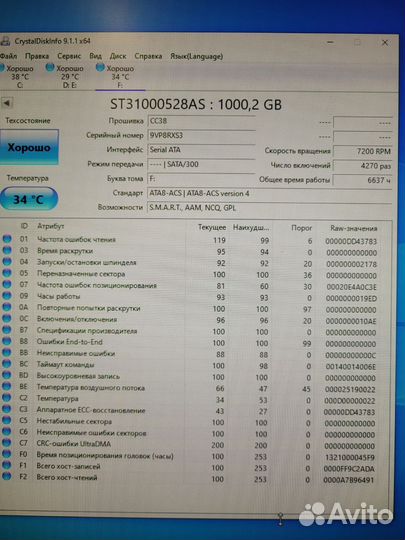Click status icon for attribute C7
Screen dimensions: 405x540
pos(7,443)
